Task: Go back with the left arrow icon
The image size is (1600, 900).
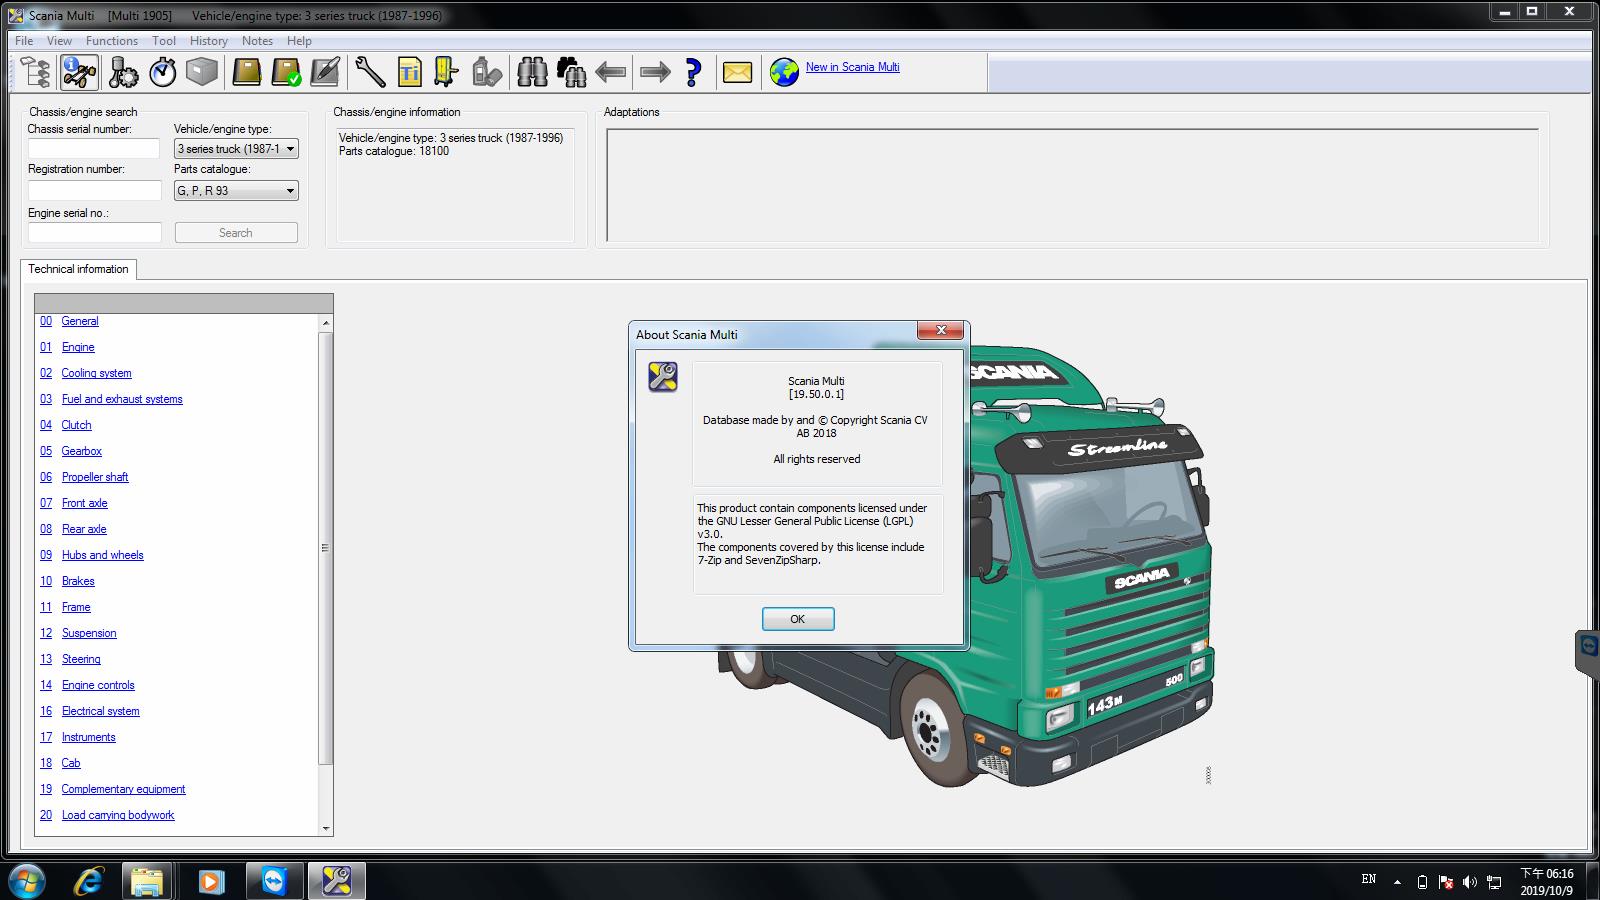Action: tap(610, 72)
